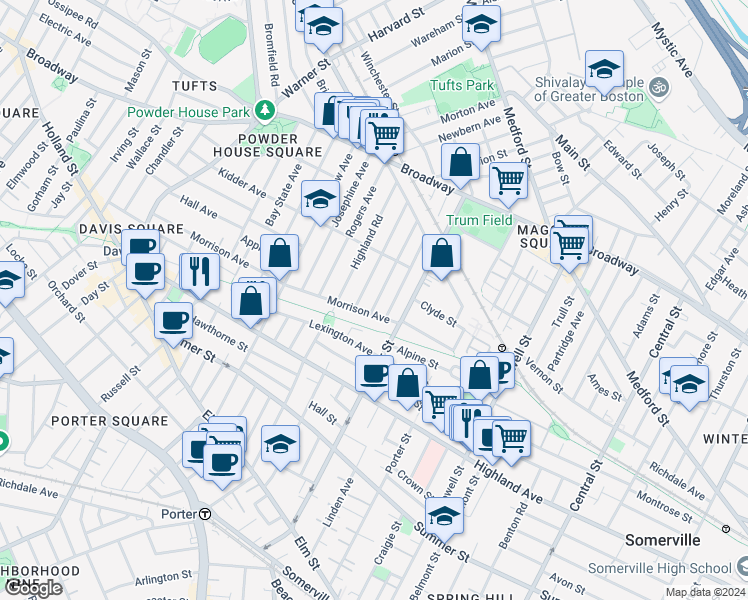
Task: Click front shopping cart marker at Powder House Square
Action: (384, 136)
